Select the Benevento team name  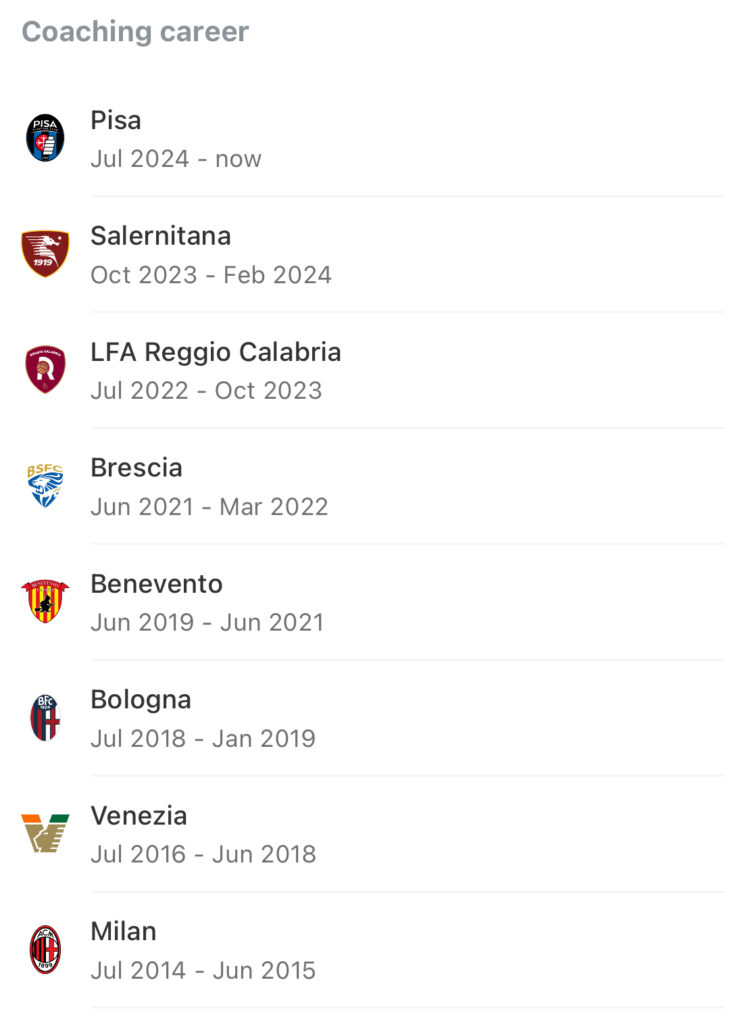[156, 584]
